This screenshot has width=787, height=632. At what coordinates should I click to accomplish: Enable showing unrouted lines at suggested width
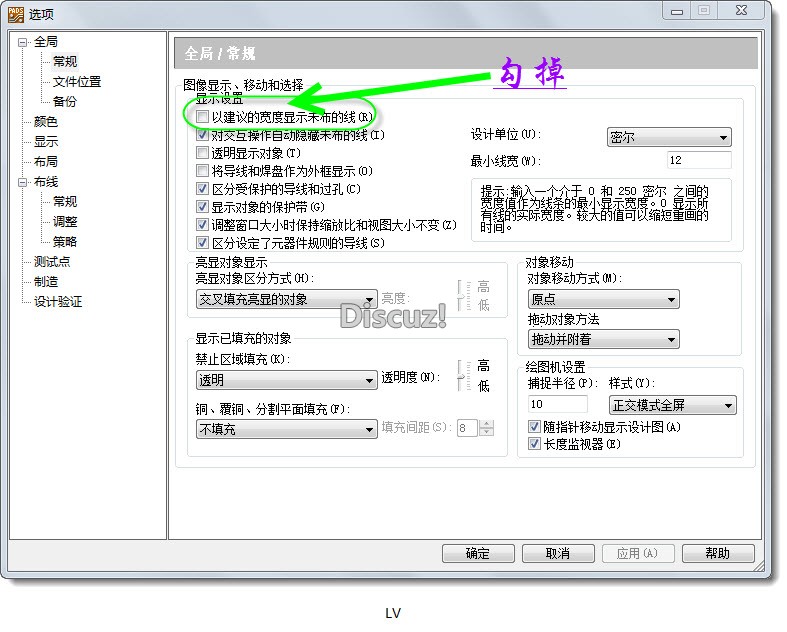(202, 117)
